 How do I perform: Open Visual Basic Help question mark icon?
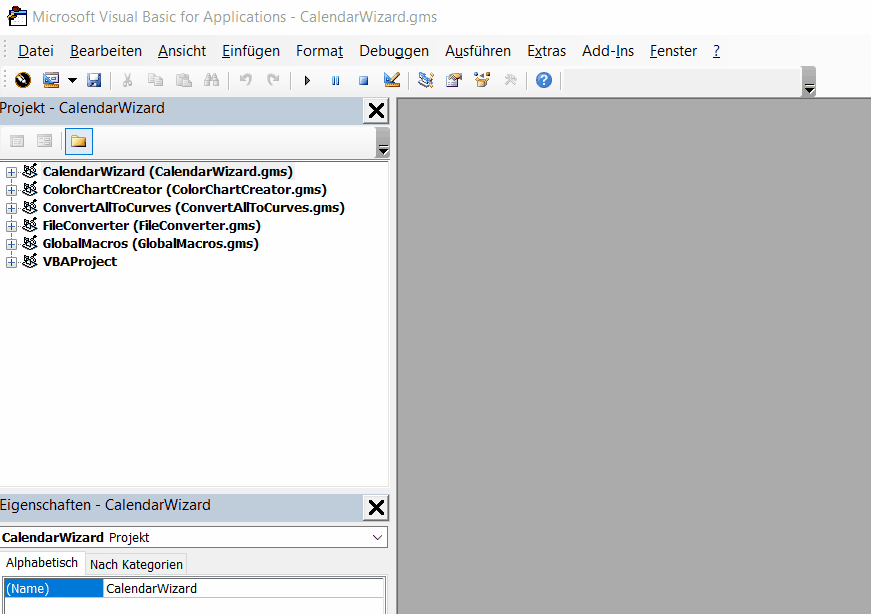click(544, 80)
